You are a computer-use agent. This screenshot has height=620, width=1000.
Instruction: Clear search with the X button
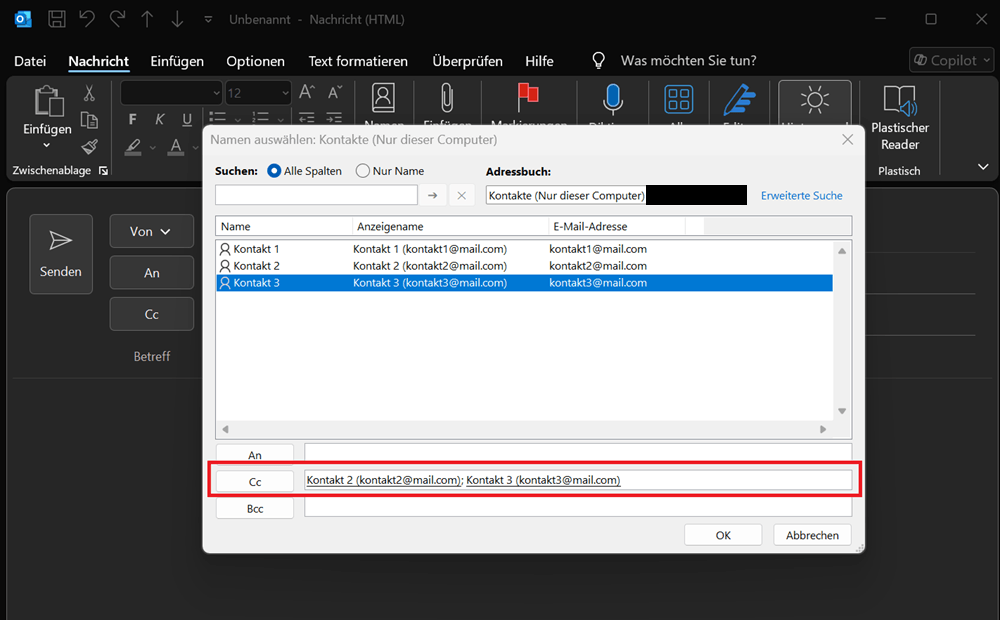(462, 195)
